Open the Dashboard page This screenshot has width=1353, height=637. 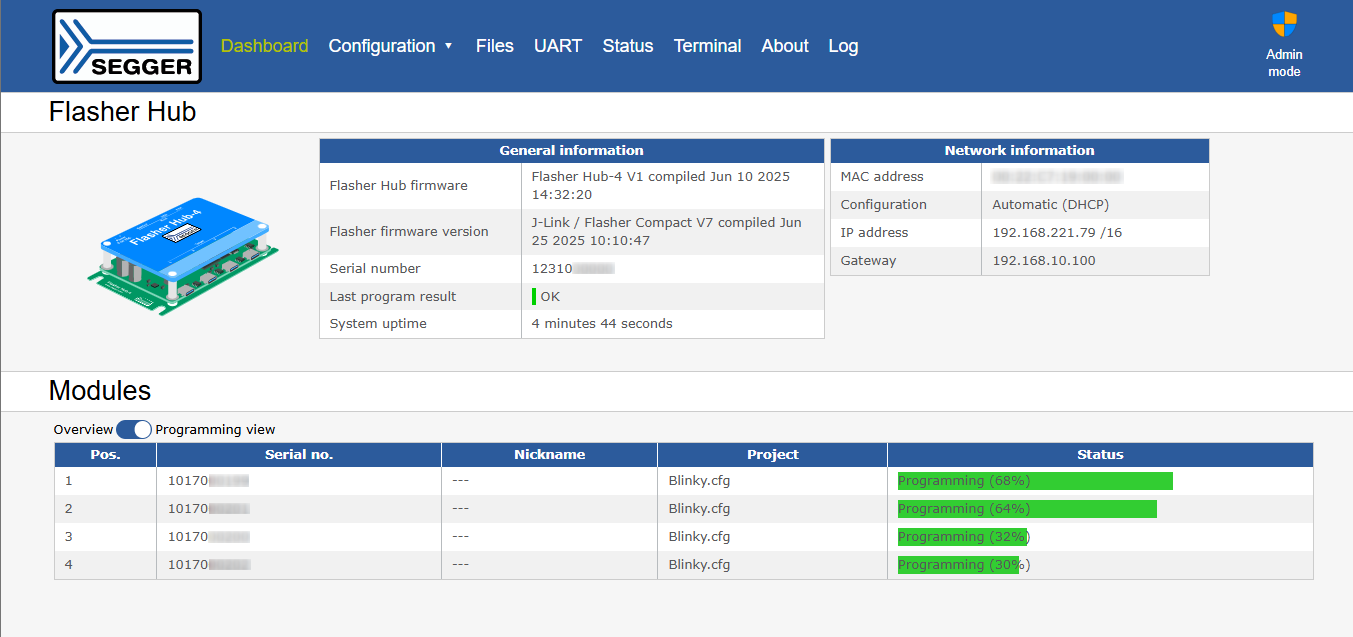coord(264,46)
